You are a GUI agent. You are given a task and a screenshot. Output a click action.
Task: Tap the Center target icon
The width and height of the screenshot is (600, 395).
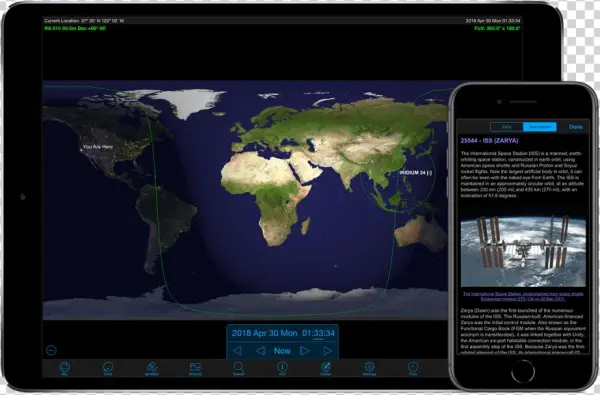point(326,368)
